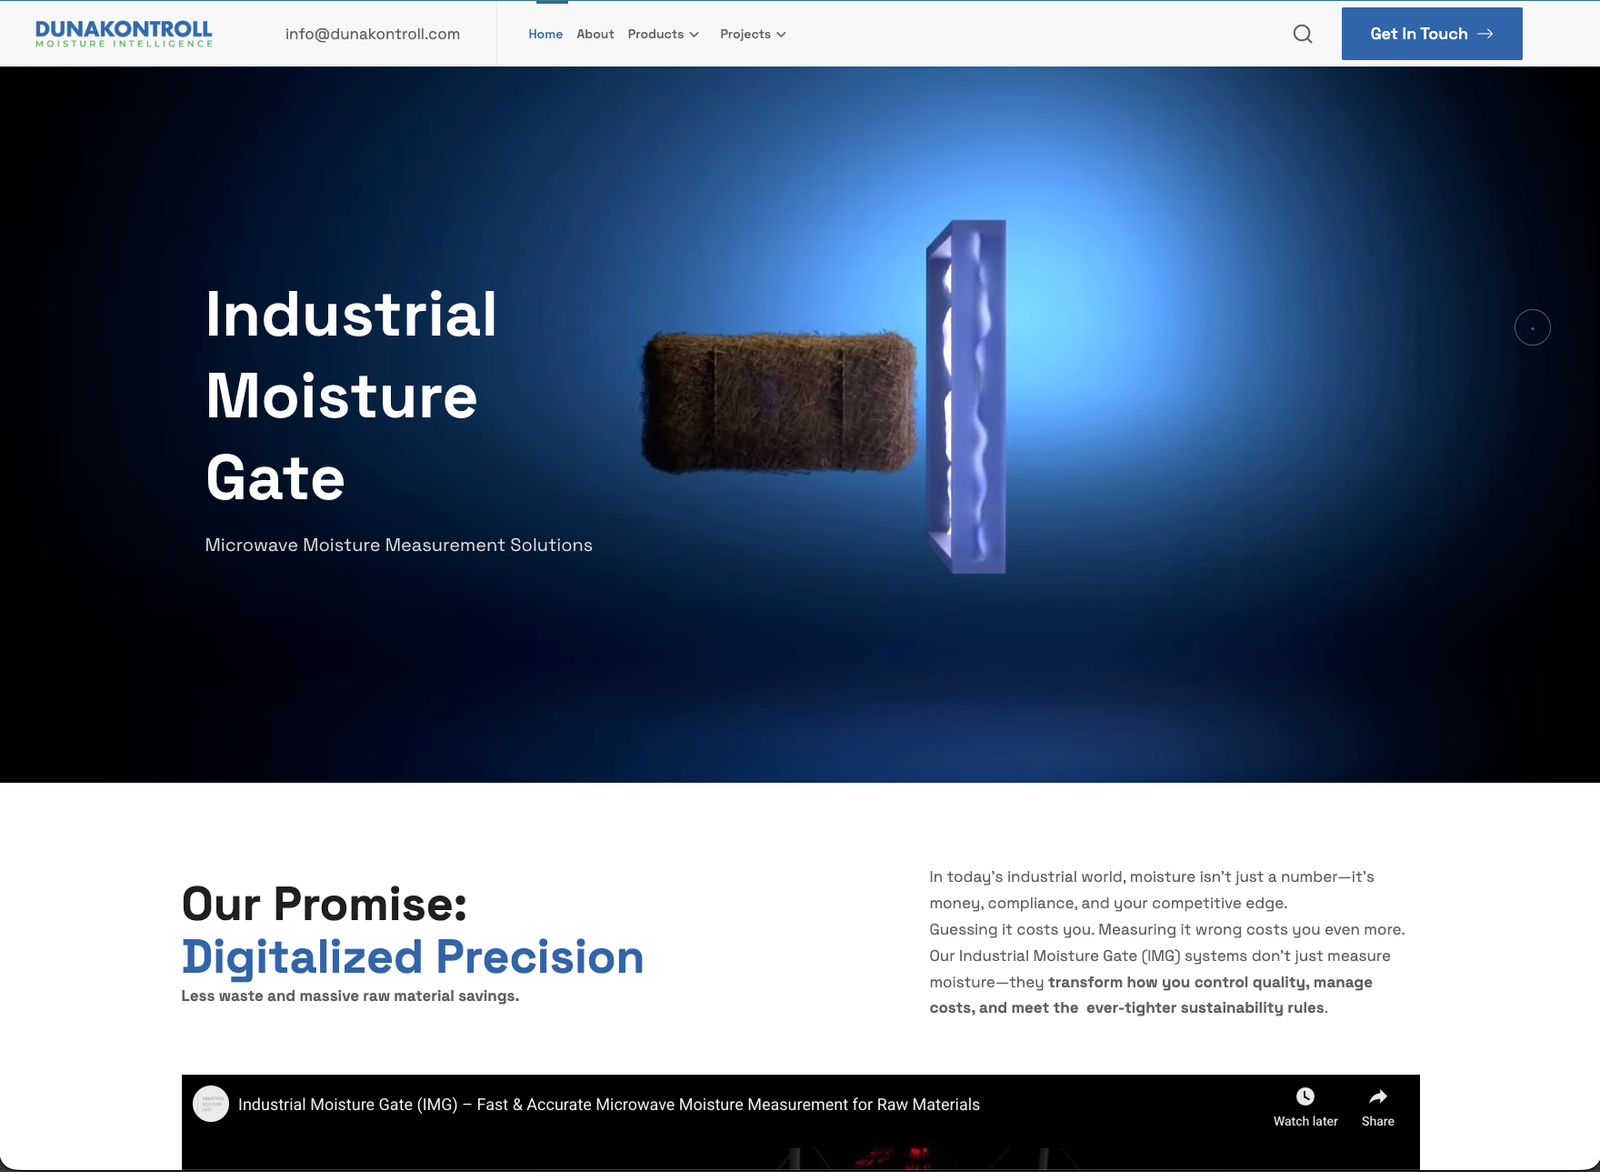Click the video channel avatar icon

click(211, 1104)
